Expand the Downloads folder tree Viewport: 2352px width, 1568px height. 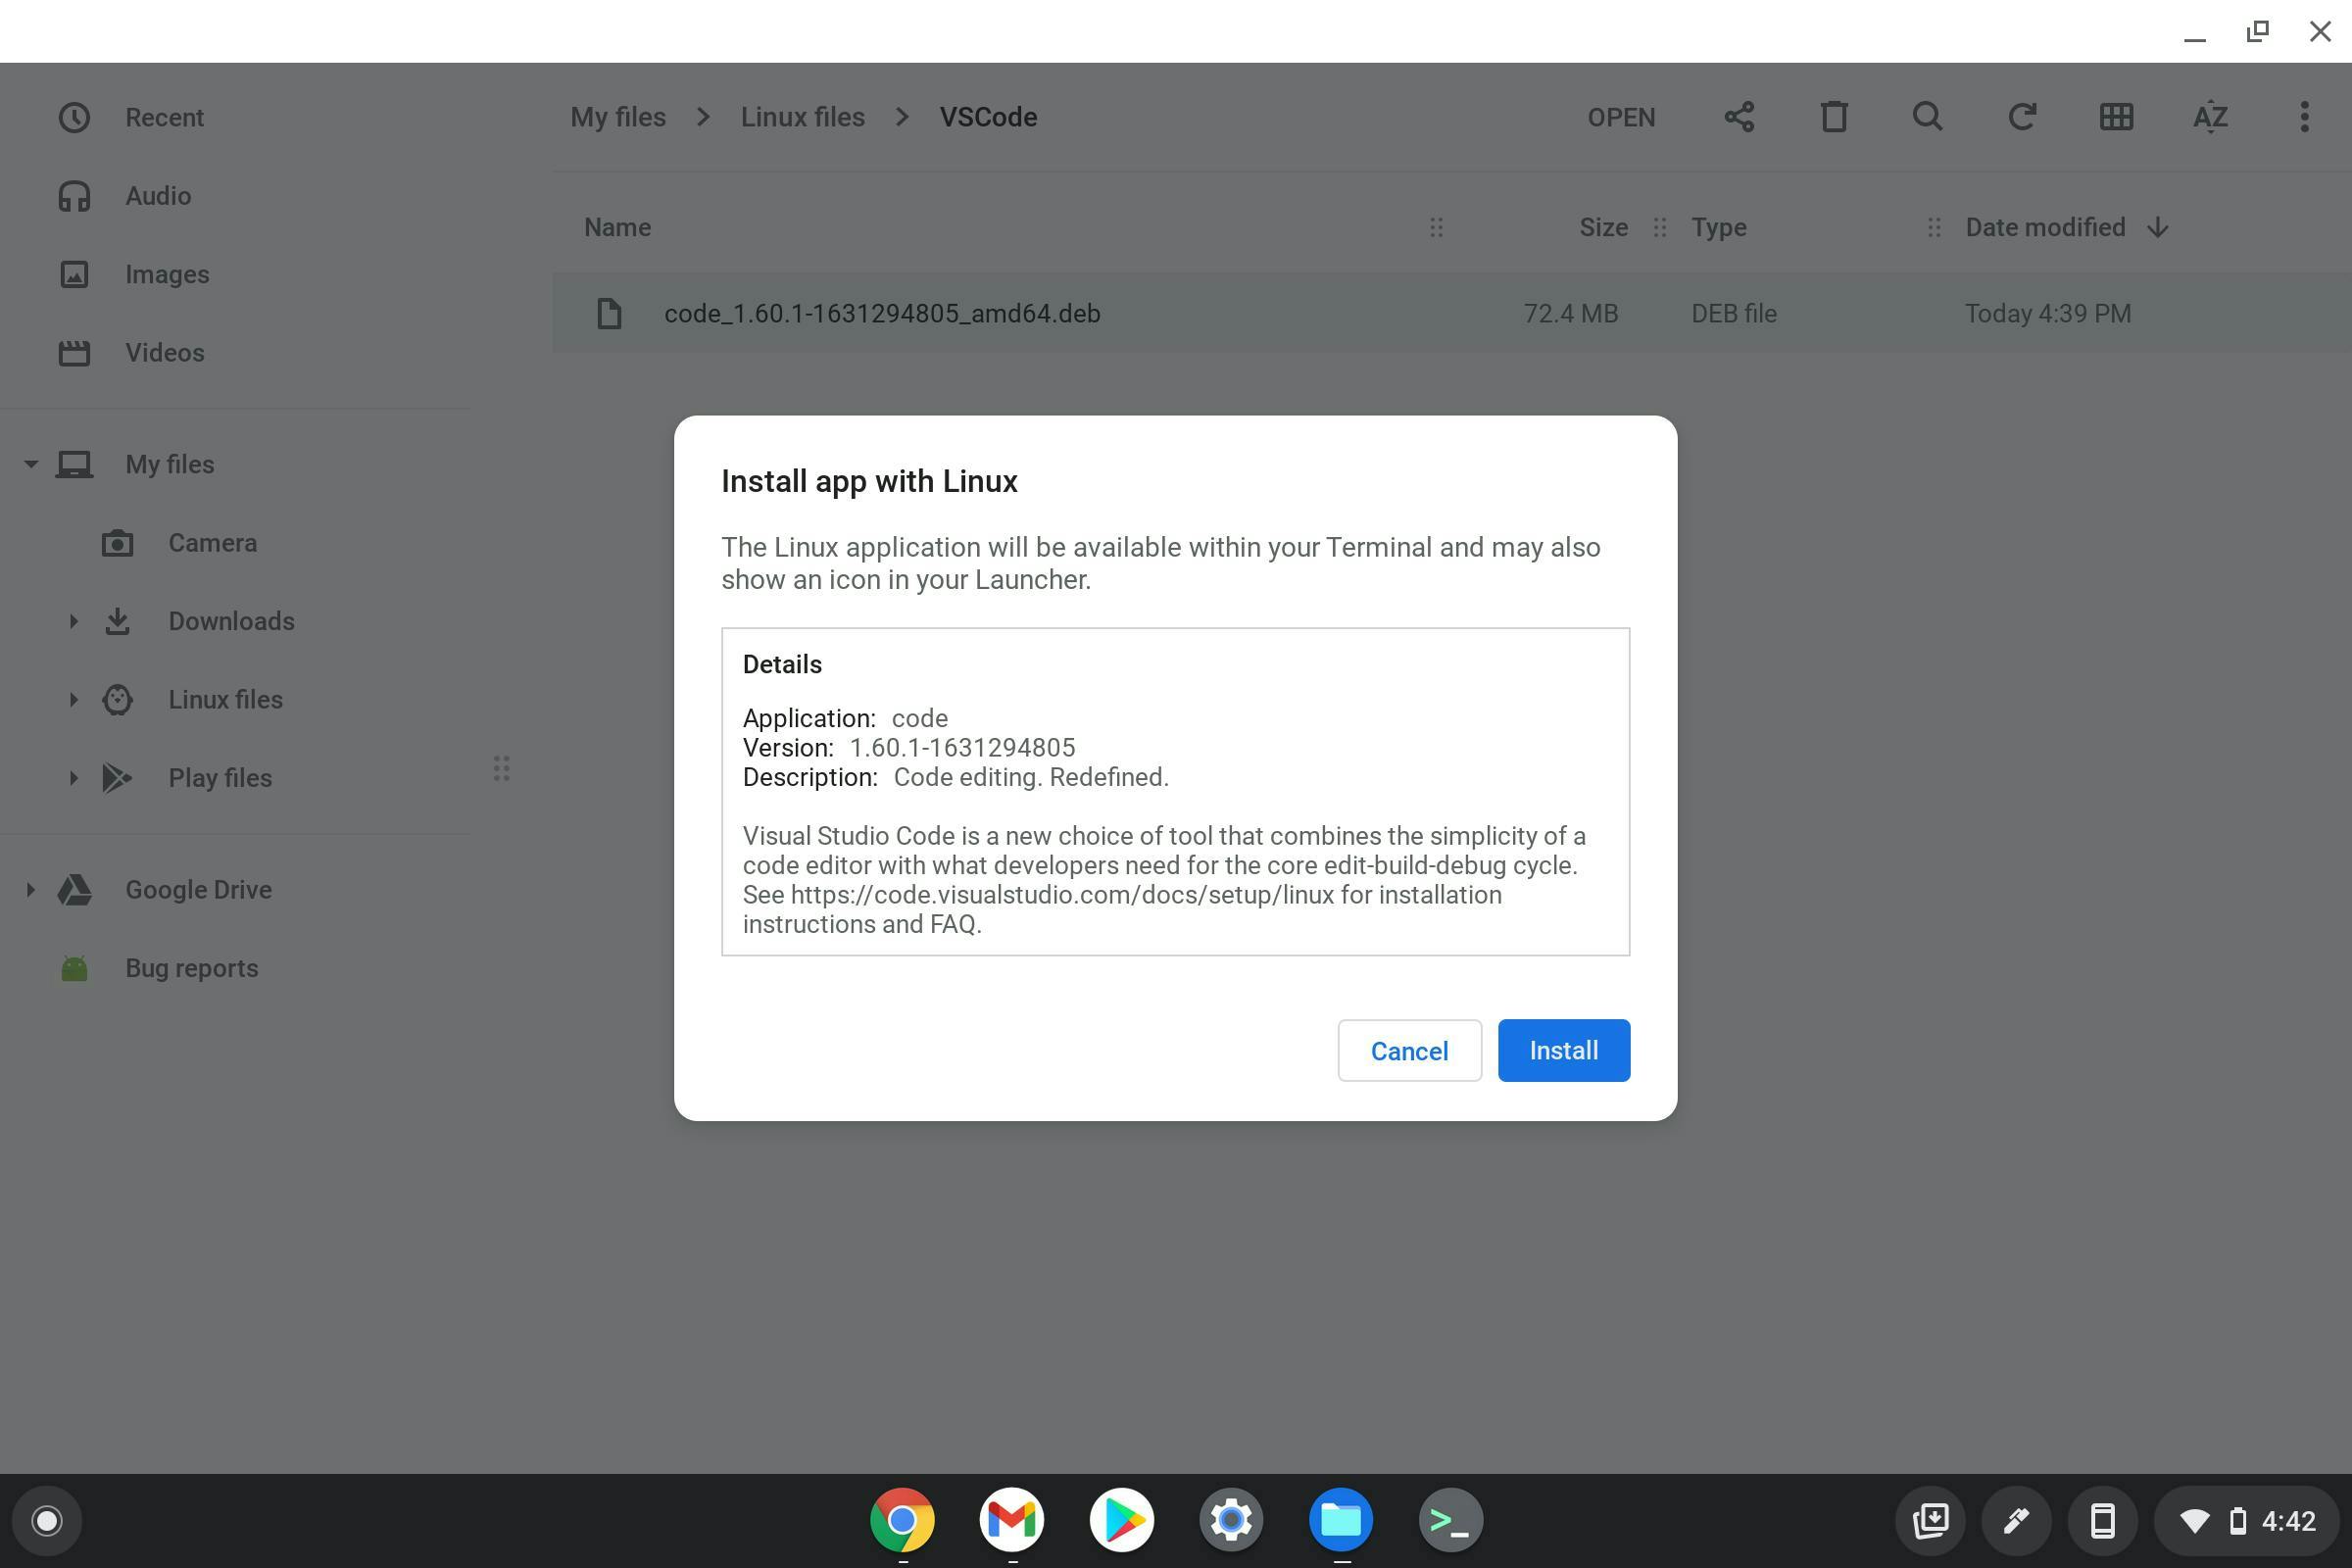70,621
